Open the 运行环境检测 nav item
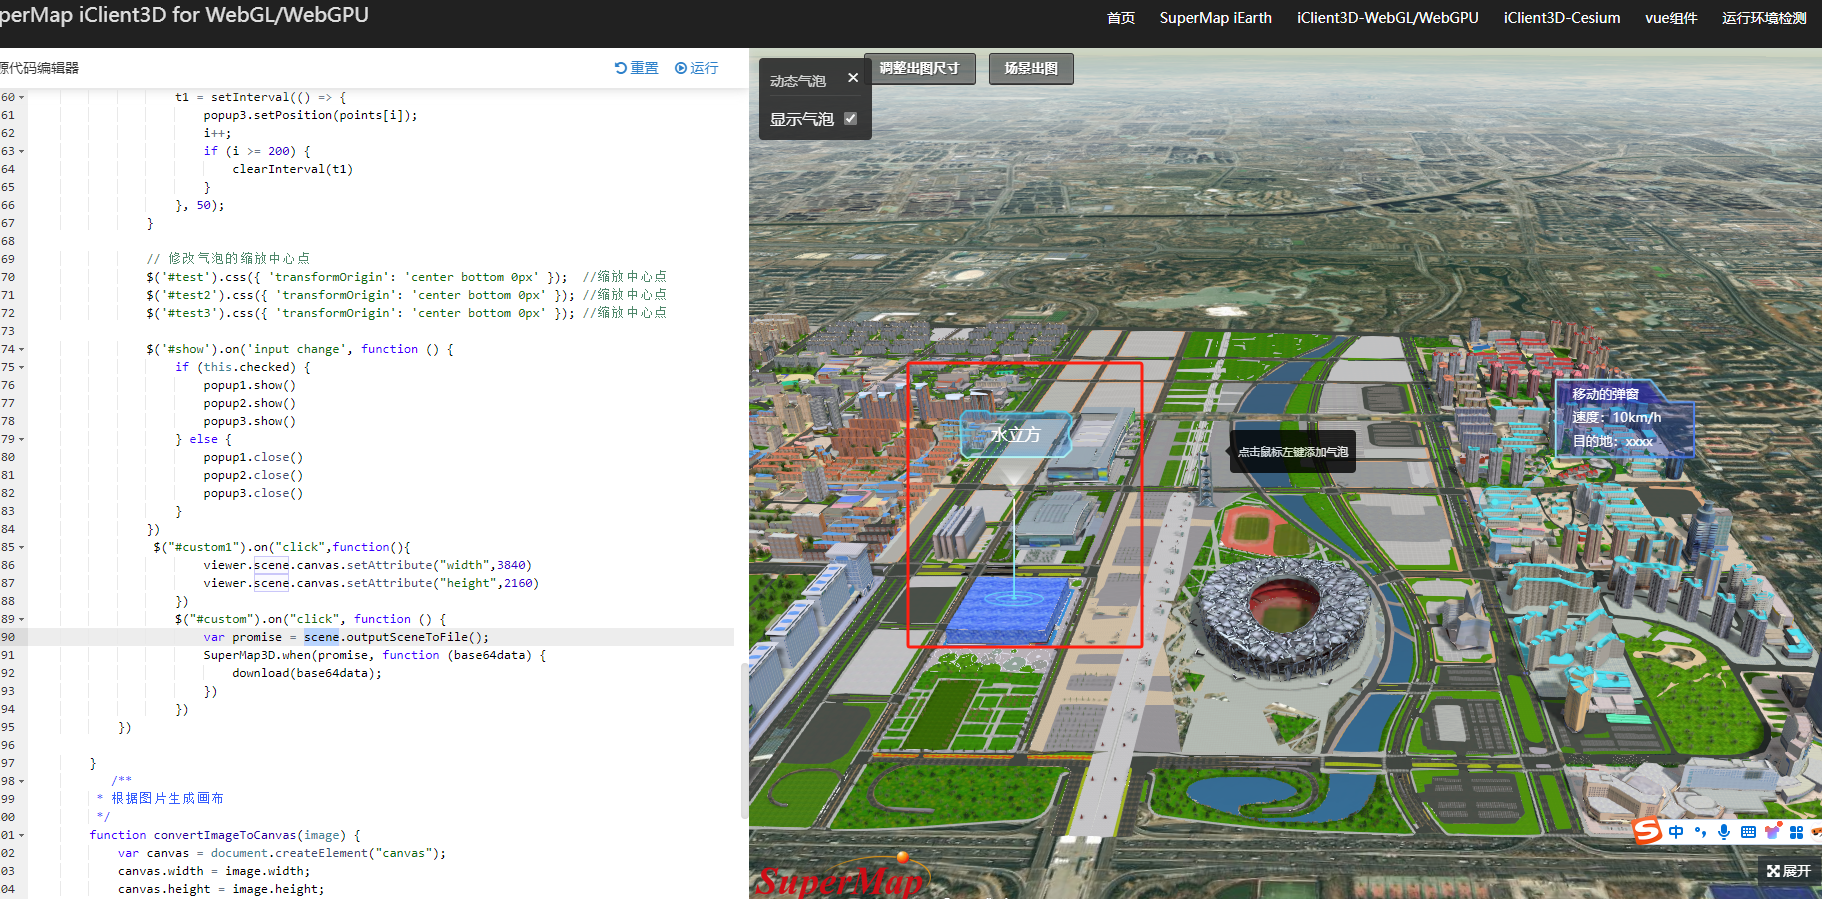Image resolution: width=1822 pixels, height=899 pixels. click(x=1764, y=18)
